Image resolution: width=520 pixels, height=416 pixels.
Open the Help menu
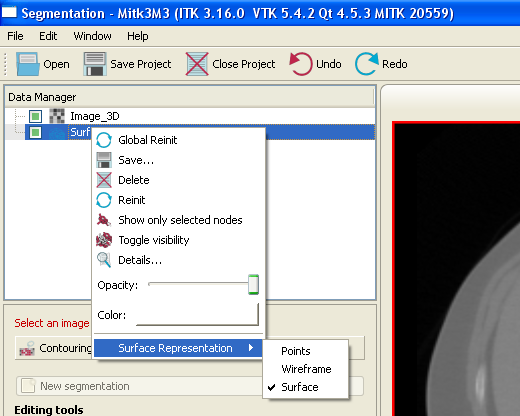(x=138, y=36)
